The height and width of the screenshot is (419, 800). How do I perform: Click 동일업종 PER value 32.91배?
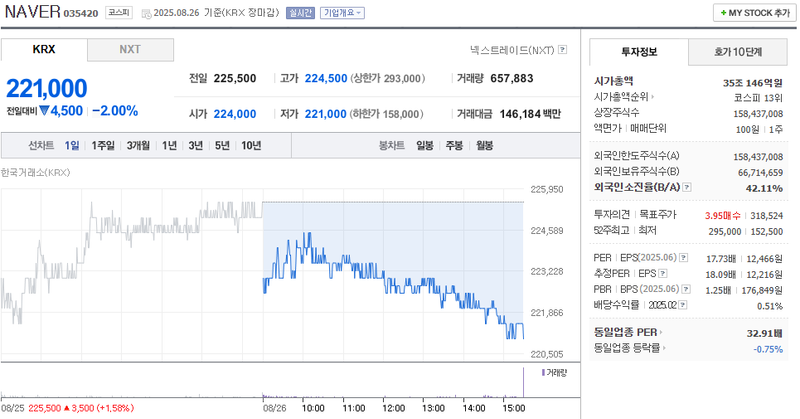764,333
